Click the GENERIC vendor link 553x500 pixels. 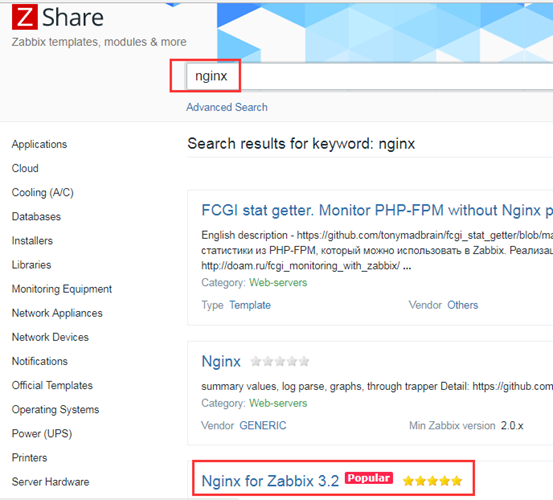click(x=263, y=426)
